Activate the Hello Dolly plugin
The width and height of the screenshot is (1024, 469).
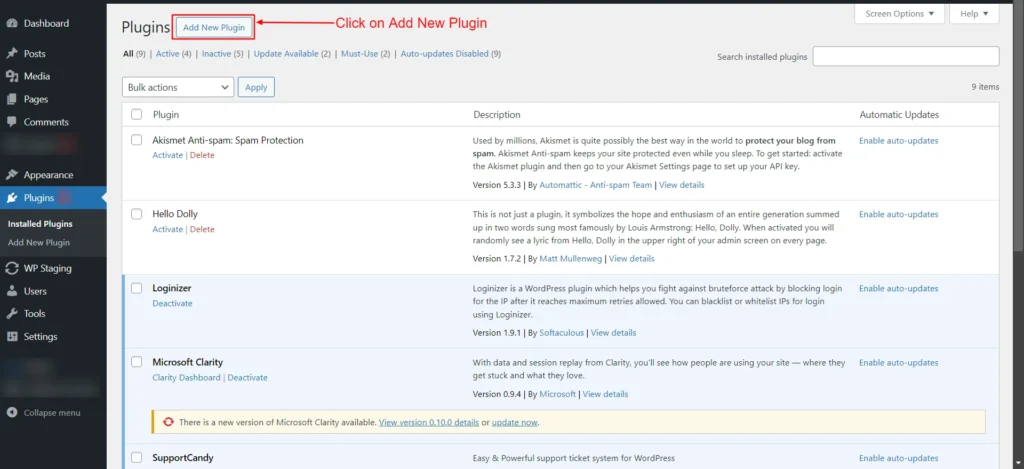(x=168, y=229)
